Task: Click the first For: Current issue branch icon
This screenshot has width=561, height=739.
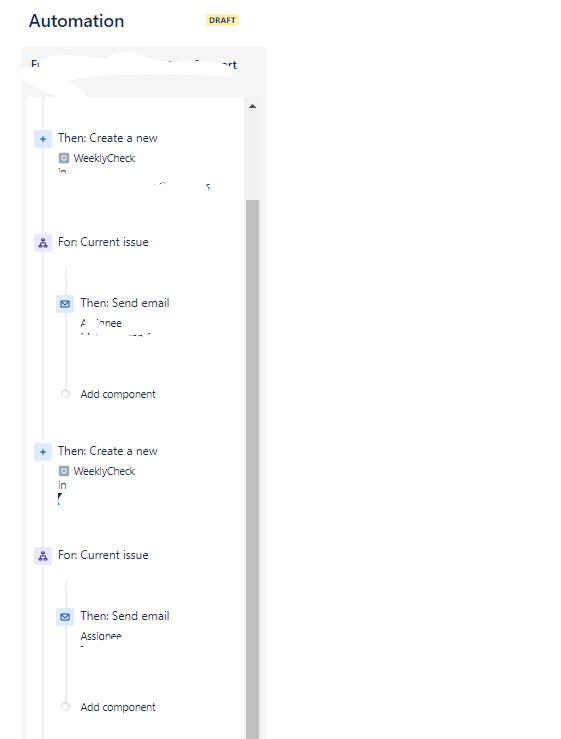Action: 43,243
